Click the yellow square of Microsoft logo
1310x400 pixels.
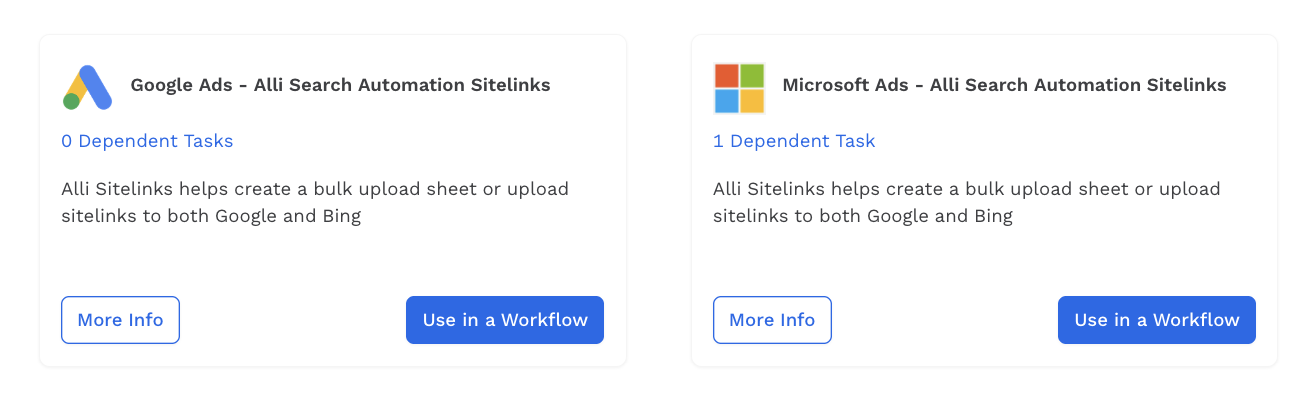[752, 101]
